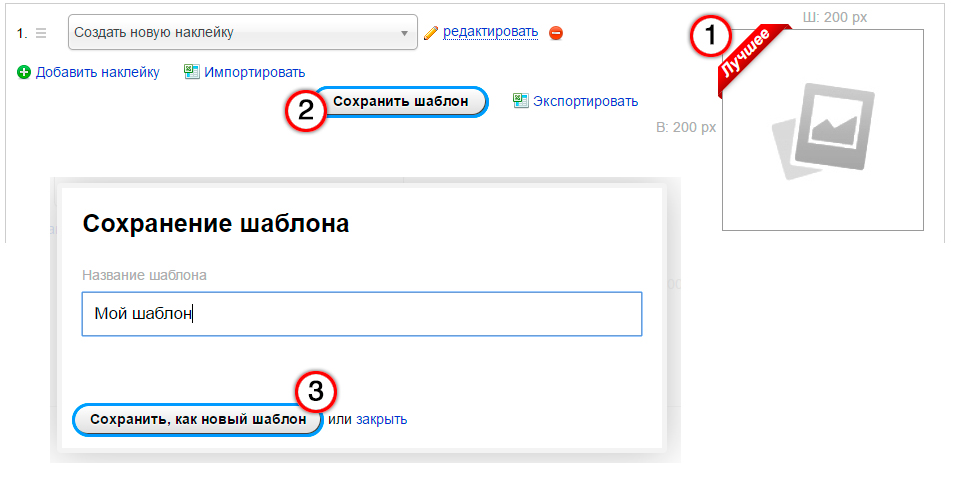This screenshot has width=954, height=478.
Task: Open the 'Создать новую наклейку' combo box
Action: pyautogui.click(x=243, y=32)
